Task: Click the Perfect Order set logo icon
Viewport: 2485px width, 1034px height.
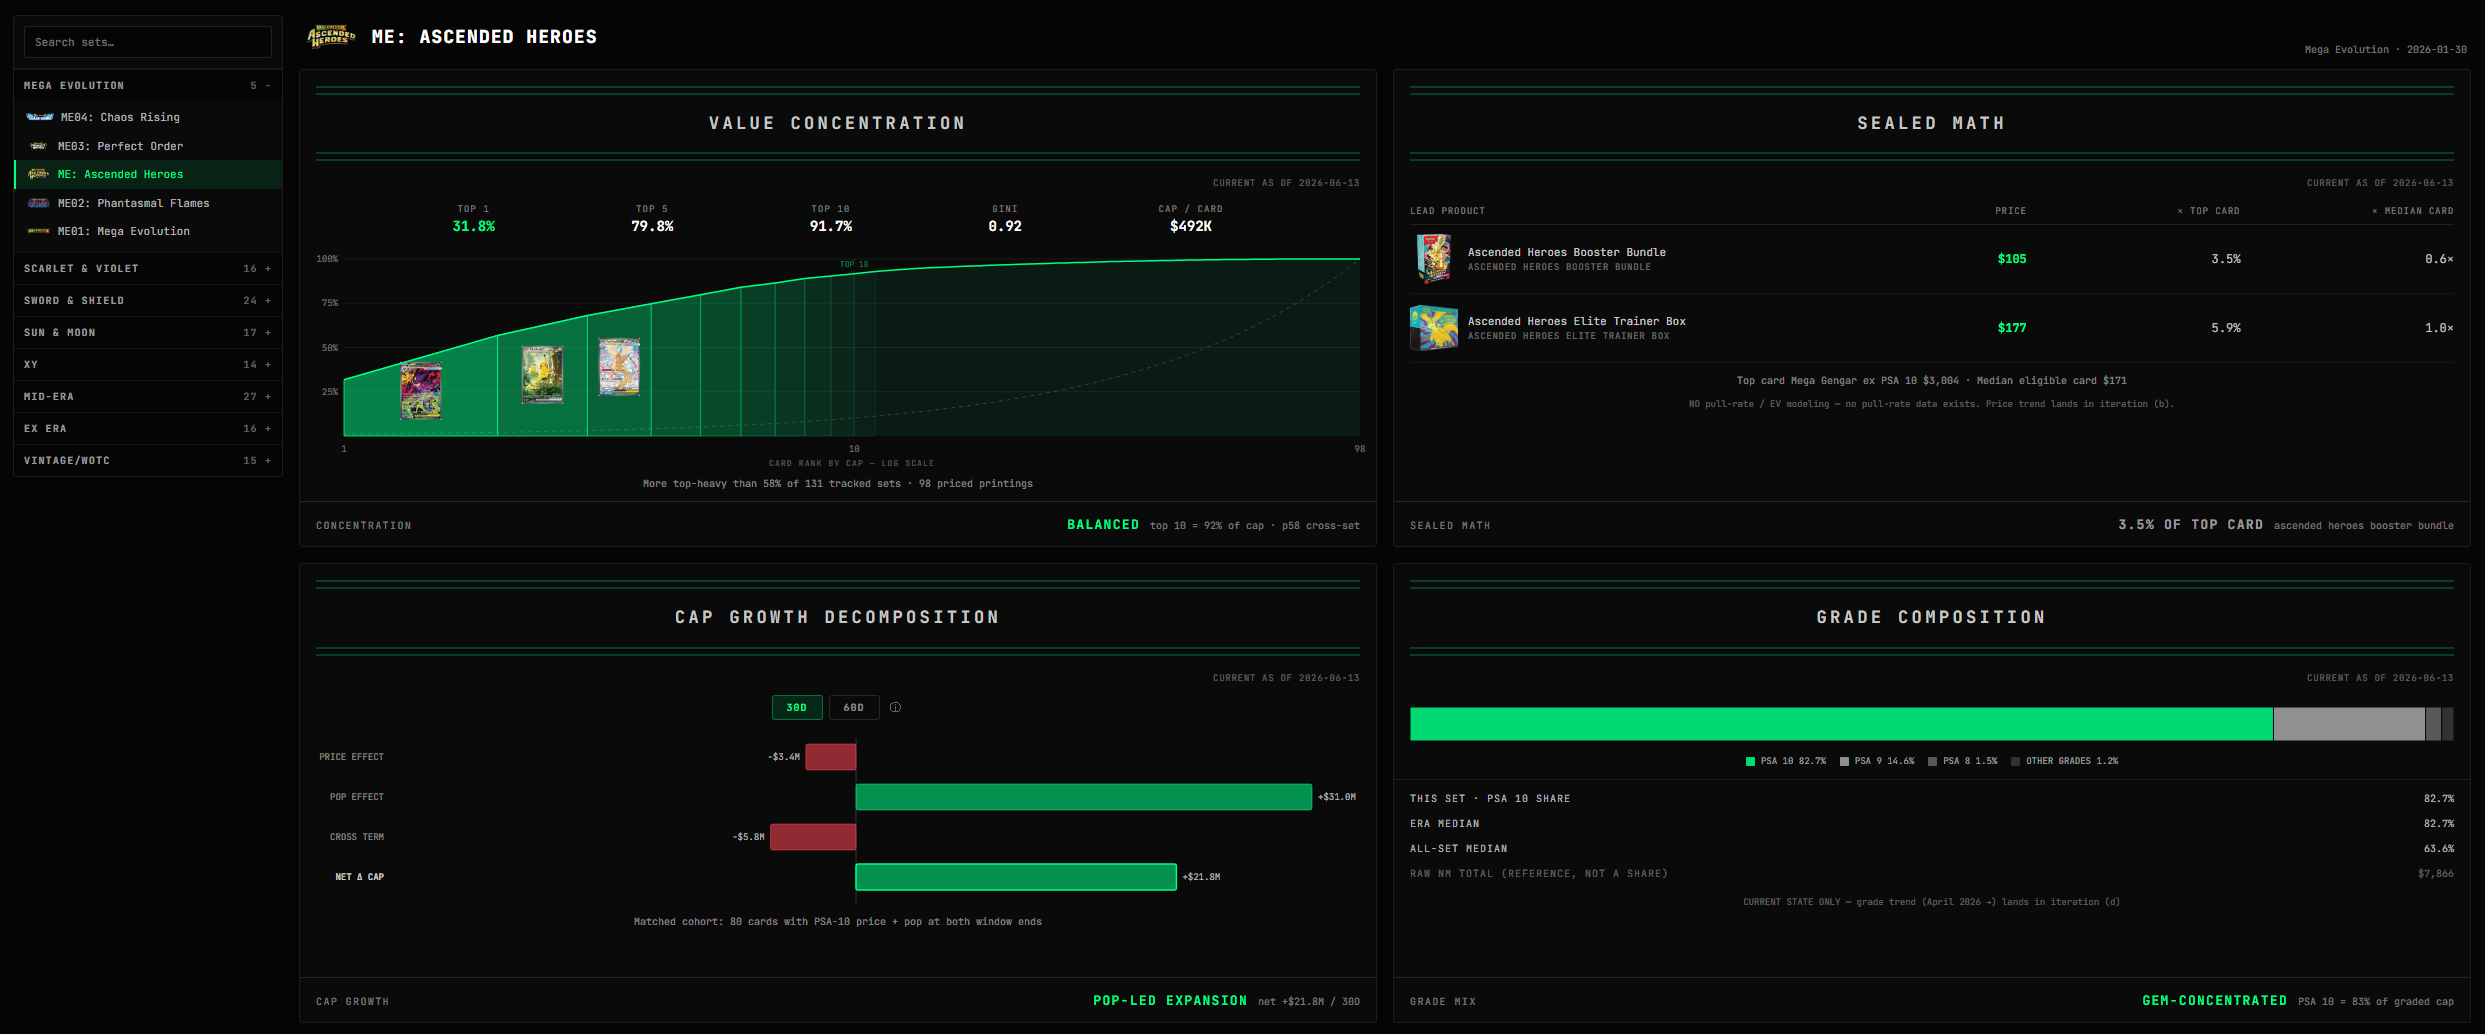Action: [39, 146]
